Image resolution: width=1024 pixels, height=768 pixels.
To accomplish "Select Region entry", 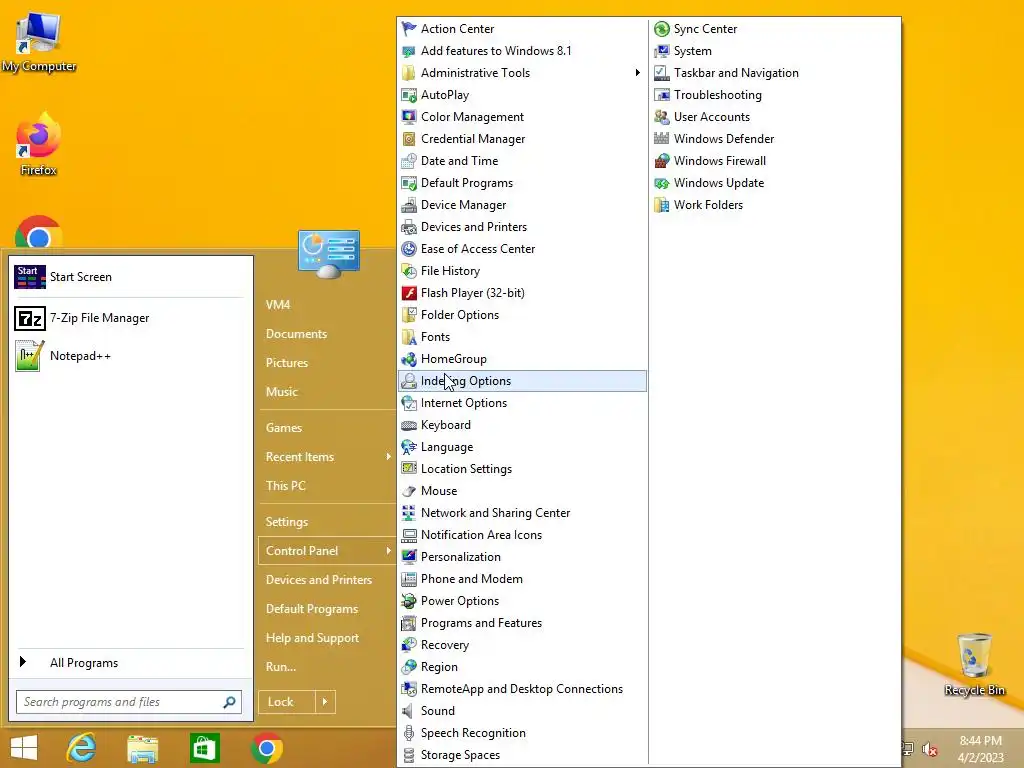I will [x=522, y=667].
